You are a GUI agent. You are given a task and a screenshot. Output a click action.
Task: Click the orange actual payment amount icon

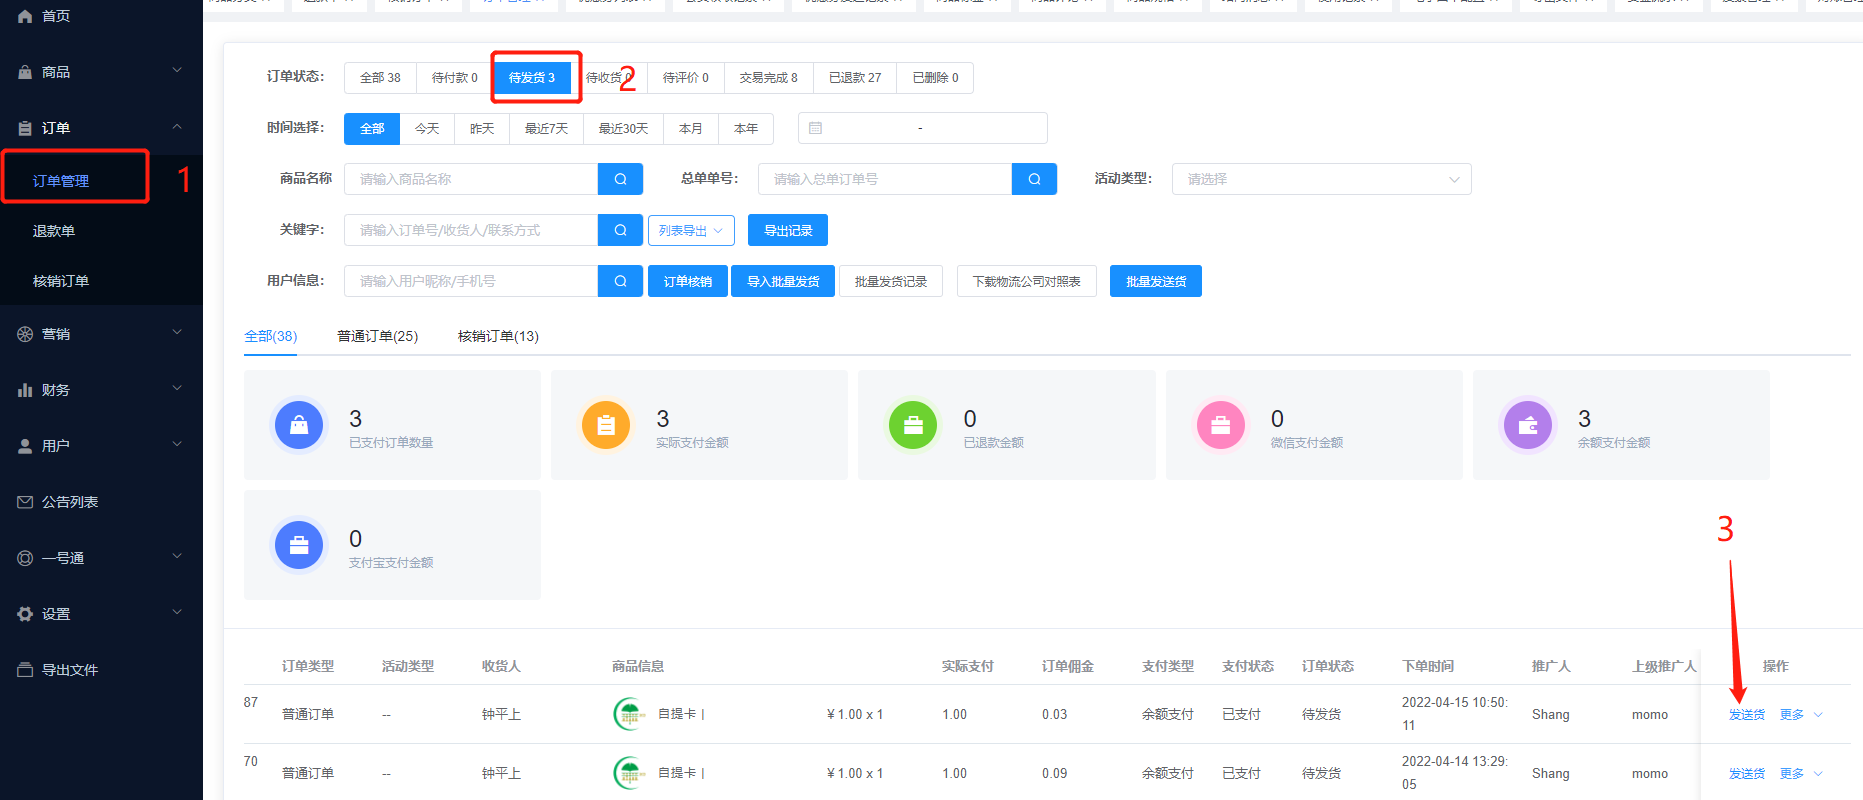(x=606, y=425)
